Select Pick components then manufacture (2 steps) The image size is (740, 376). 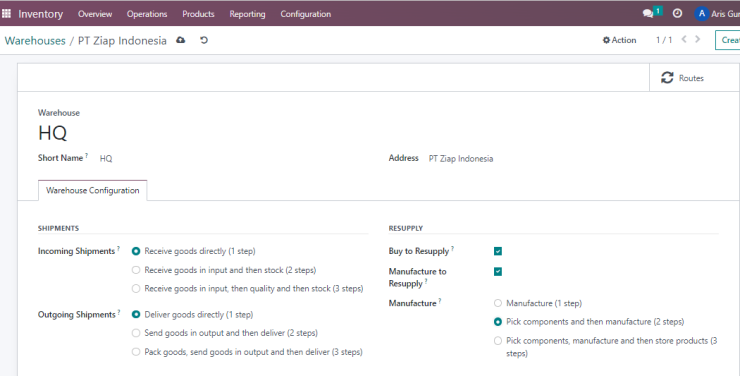pyautogui.click(x=498, y=322)
